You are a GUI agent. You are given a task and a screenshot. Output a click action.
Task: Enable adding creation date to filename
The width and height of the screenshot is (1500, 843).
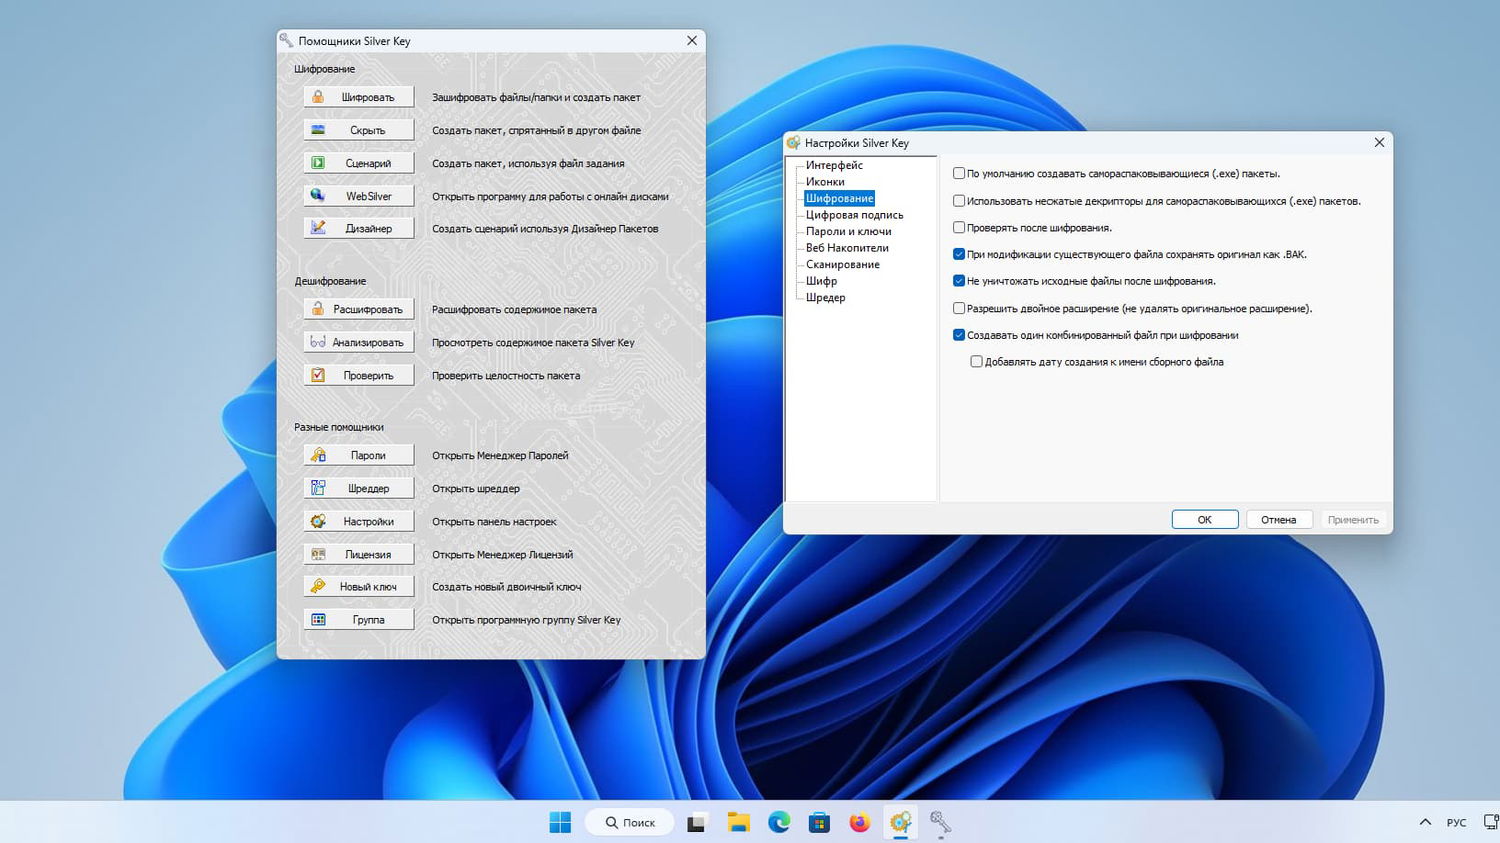point(977,362)
